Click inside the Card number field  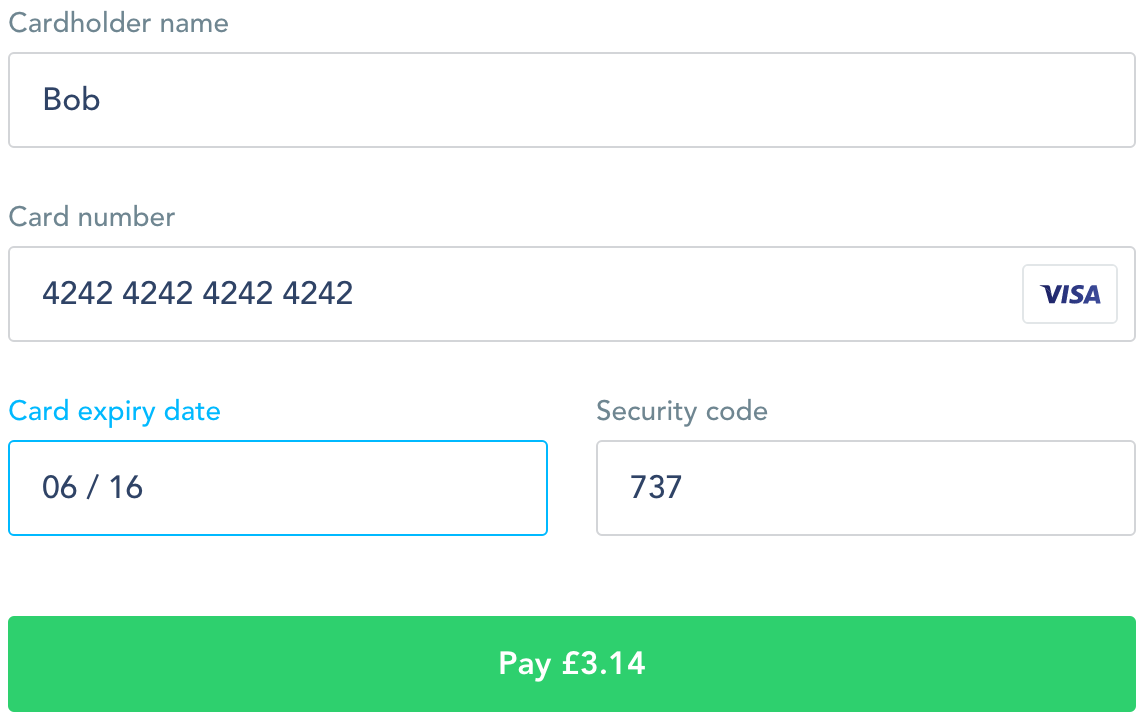click(x=500, y=293)
